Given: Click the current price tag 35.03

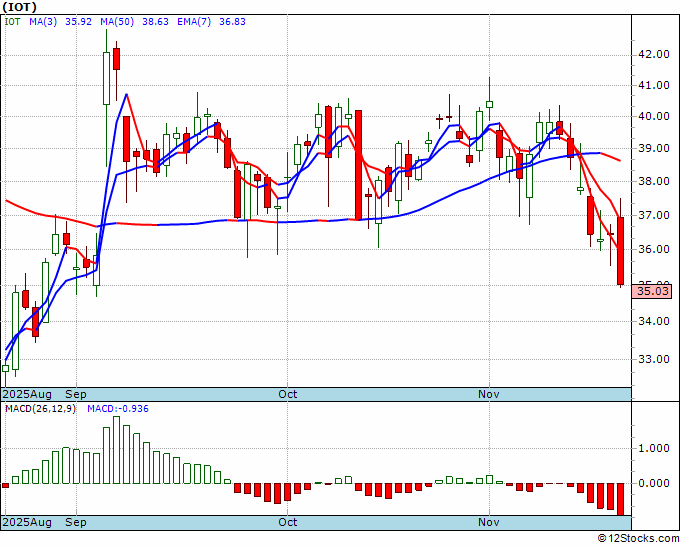Looking at the screenshot, I should click(652, 291).
